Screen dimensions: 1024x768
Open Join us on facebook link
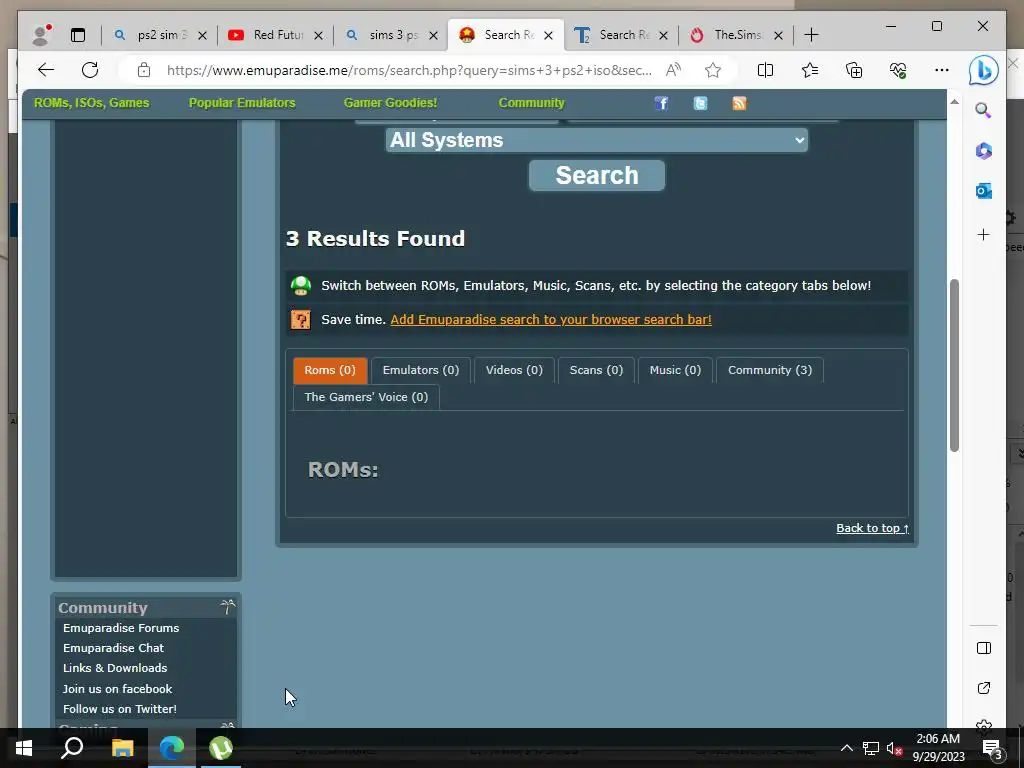[118, 689]
